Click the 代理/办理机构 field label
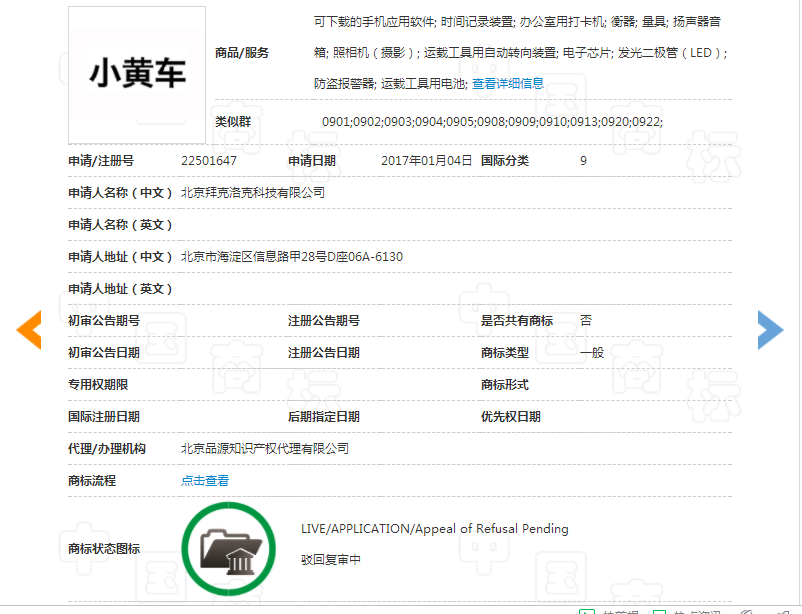Viewport: 802px width, 614px height. [107, 449]
